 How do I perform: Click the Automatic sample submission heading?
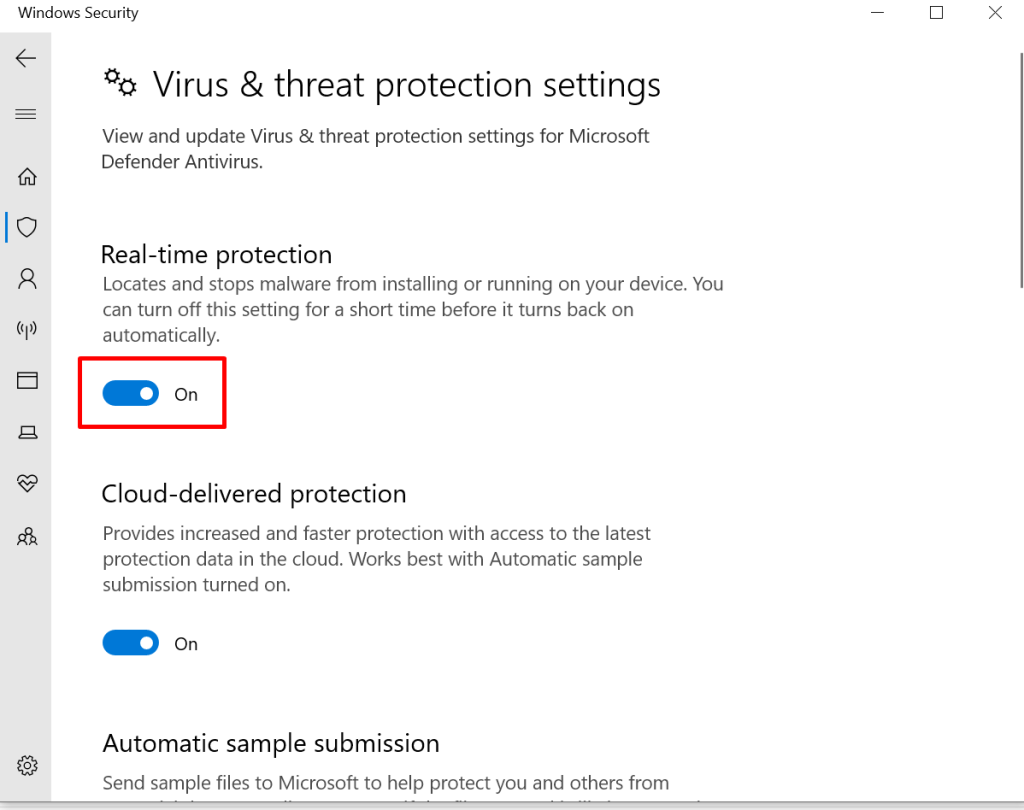click(270, 744)
